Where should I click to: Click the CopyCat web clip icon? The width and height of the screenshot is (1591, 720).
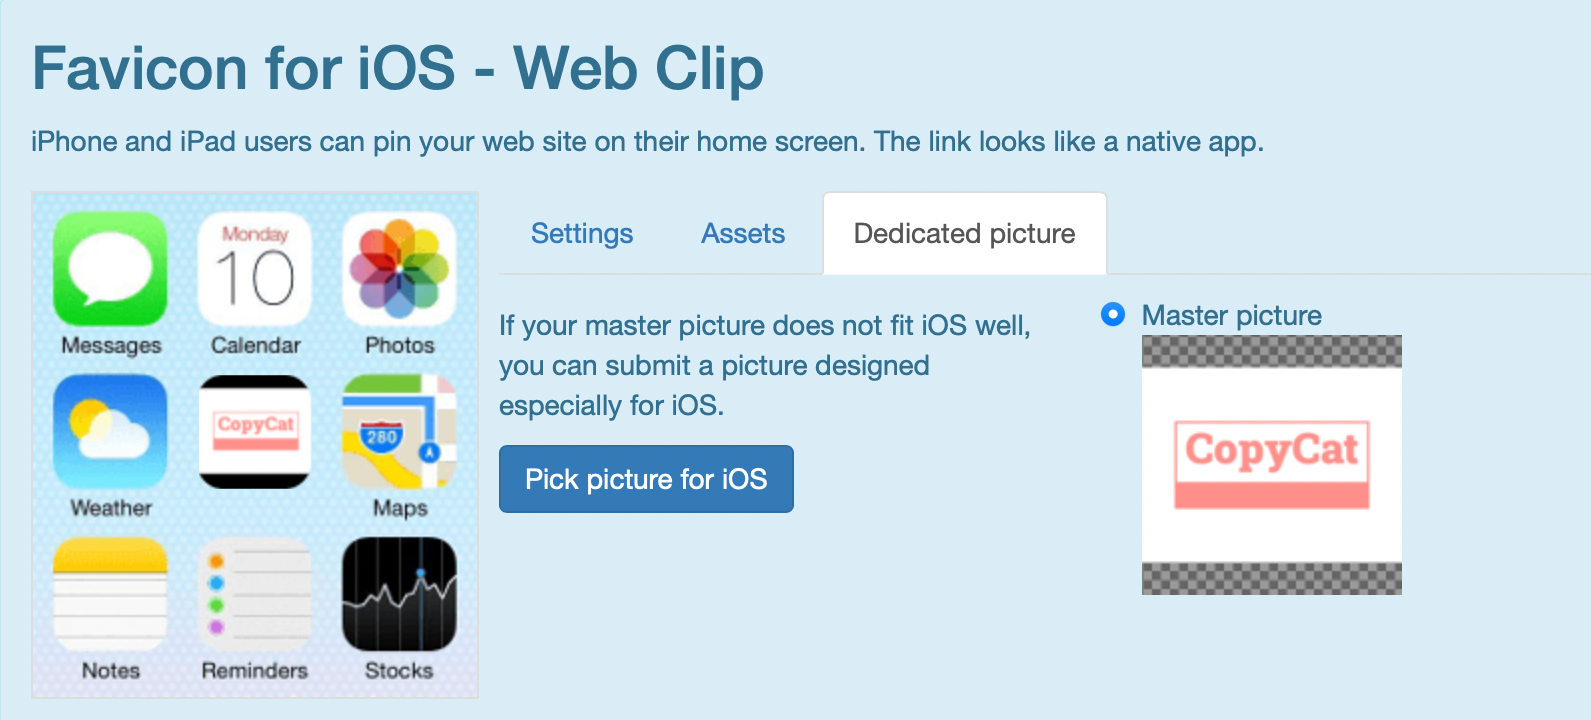(x=255, y=432)
